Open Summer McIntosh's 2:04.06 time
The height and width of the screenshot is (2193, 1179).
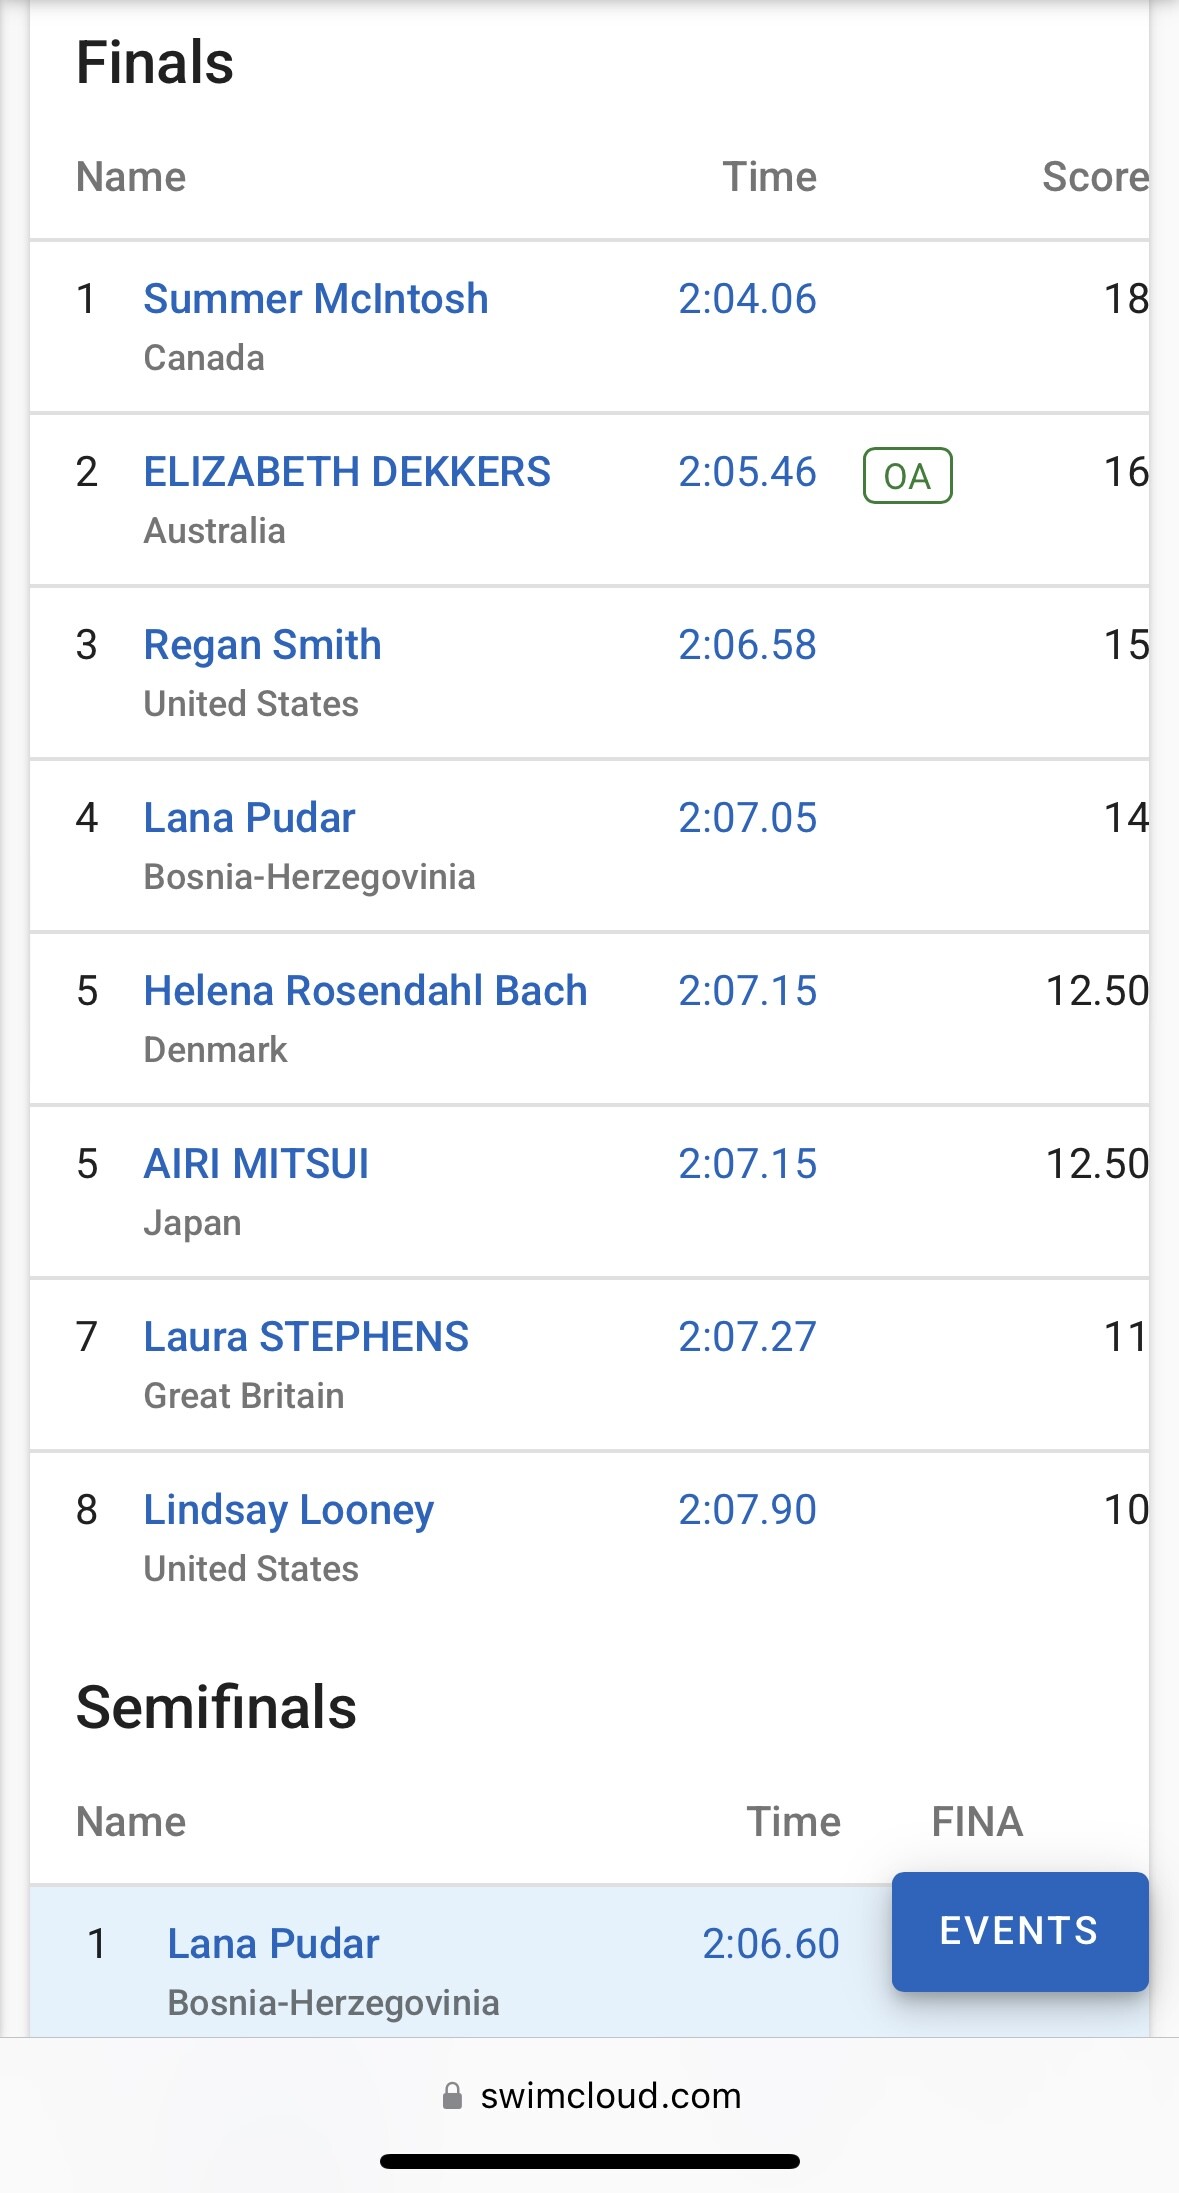(x=747, y=299)
